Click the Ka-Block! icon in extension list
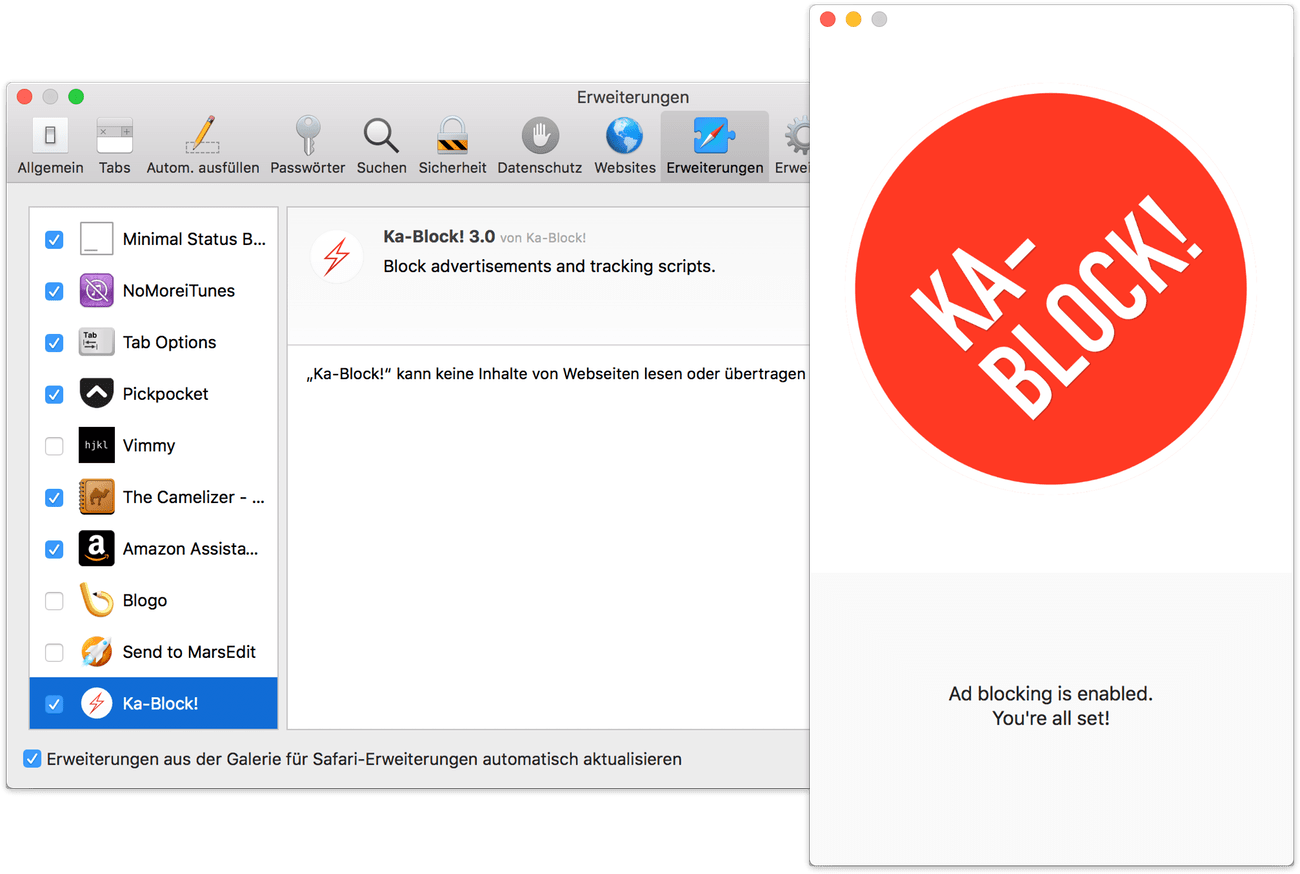1300x874 pixels. pos(97,703)
